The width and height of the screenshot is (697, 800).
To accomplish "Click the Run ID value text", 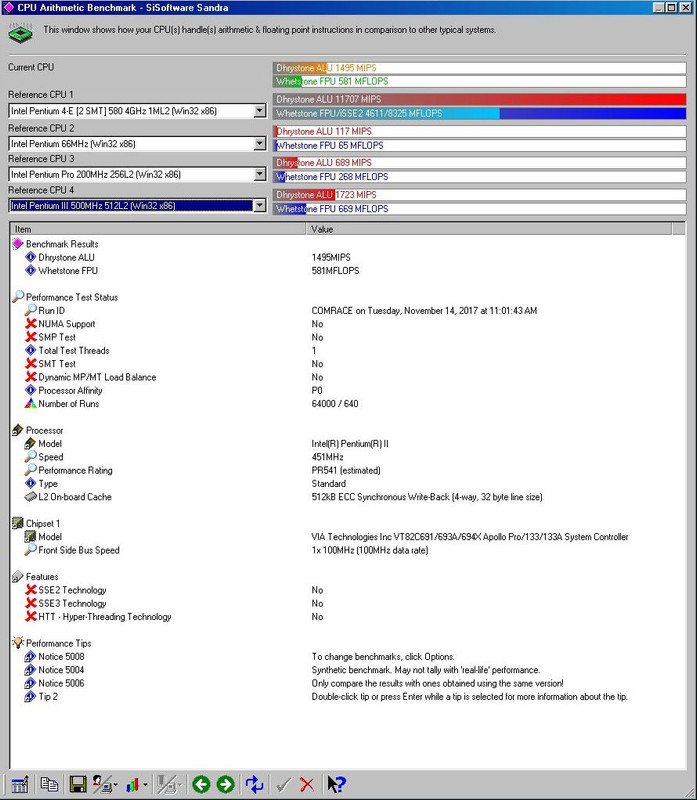I will [424, 310].
